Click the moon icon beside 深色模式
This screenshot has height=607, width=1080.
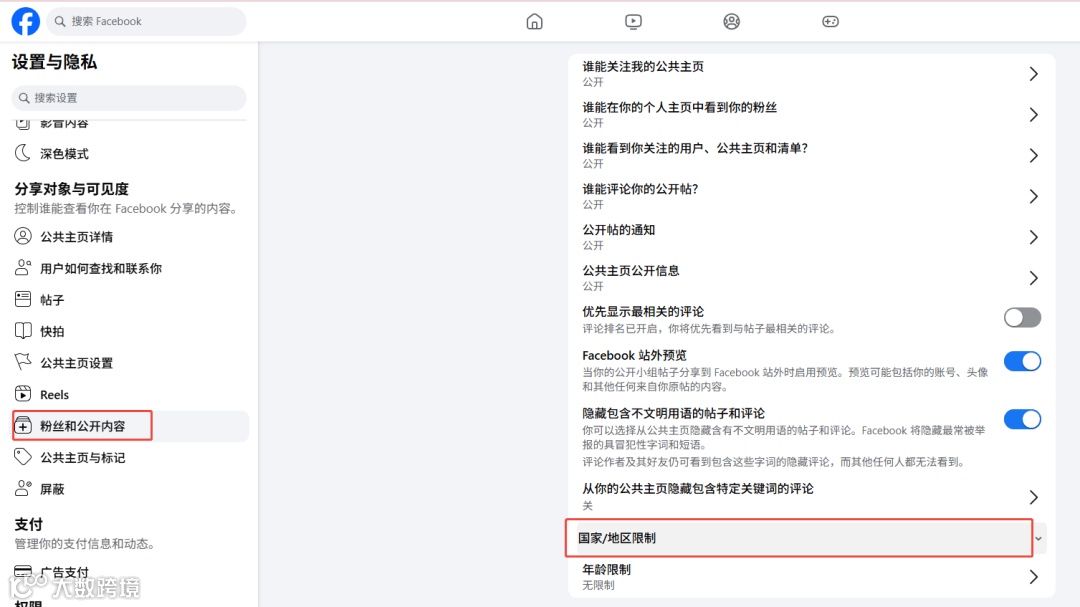23,153
